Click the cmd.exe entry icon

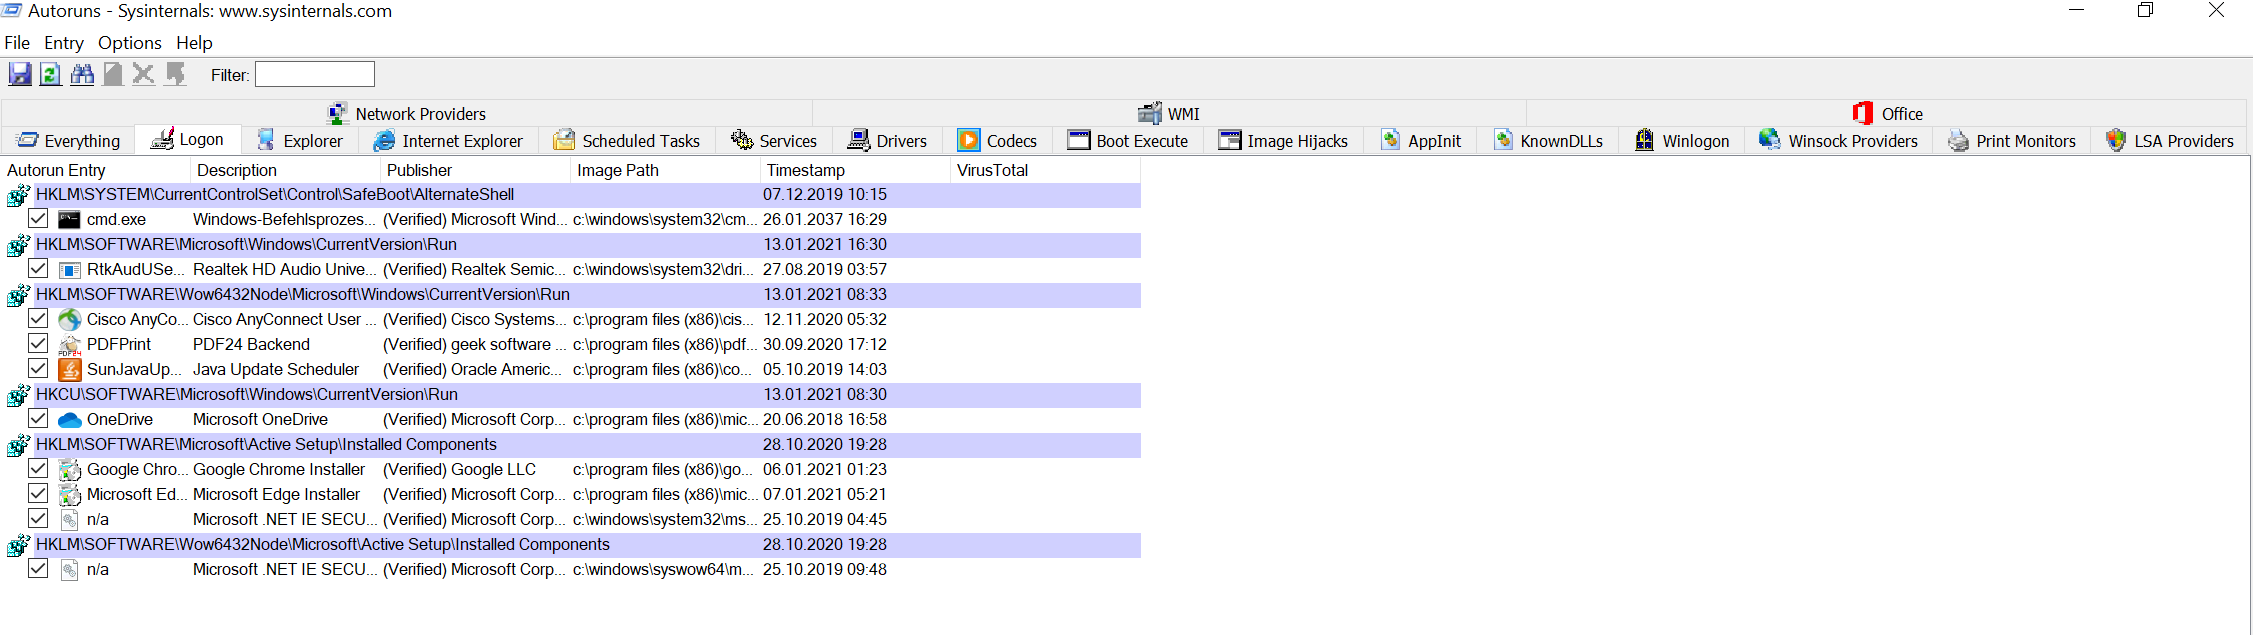(x=69, y=219)
